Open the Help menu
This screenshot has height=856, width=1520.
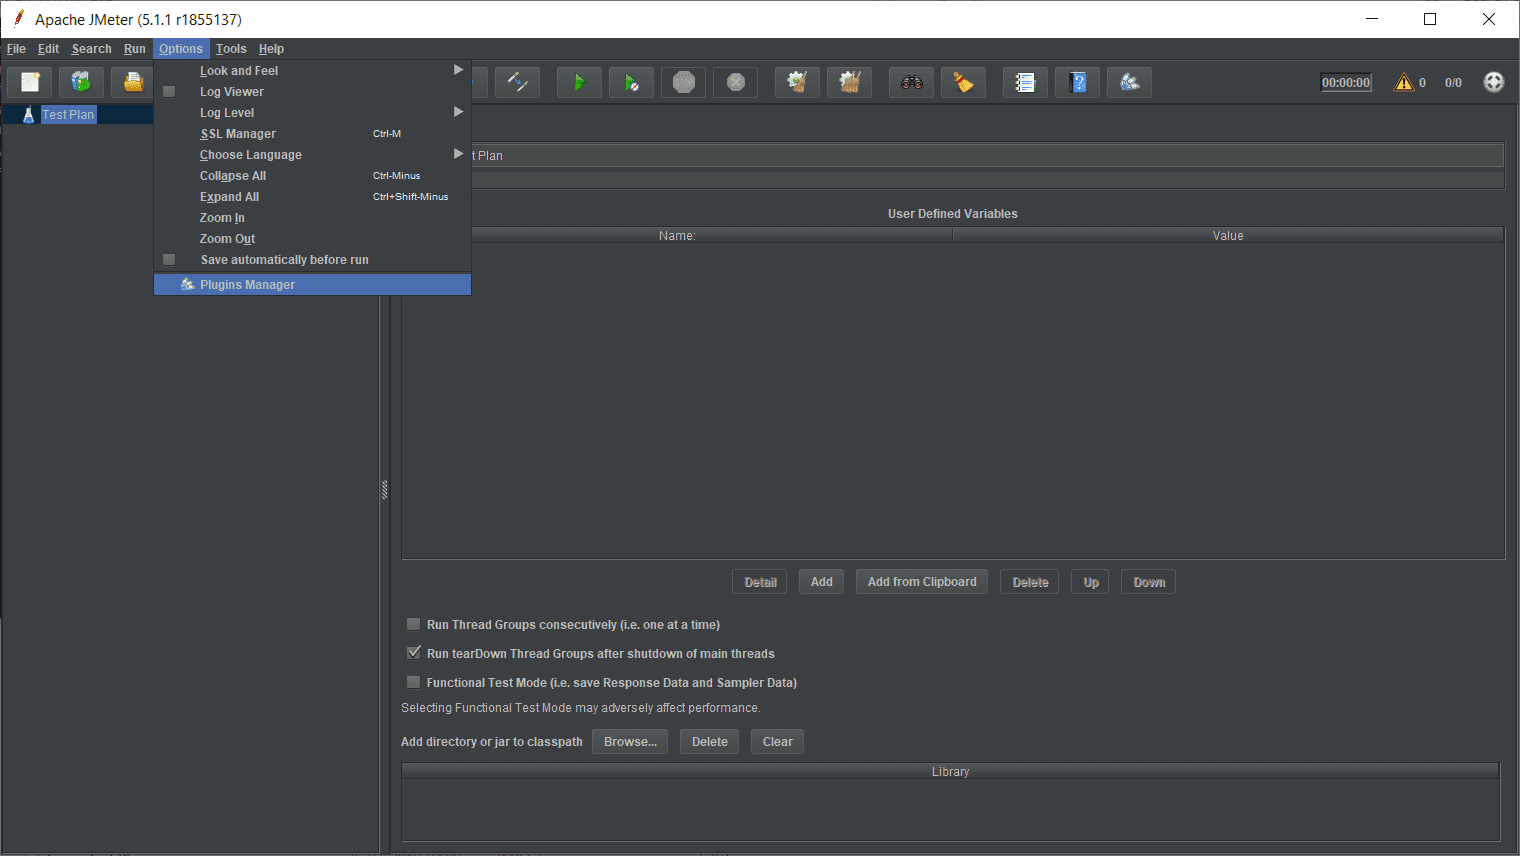pyautogui.click(x=271, y=49)
